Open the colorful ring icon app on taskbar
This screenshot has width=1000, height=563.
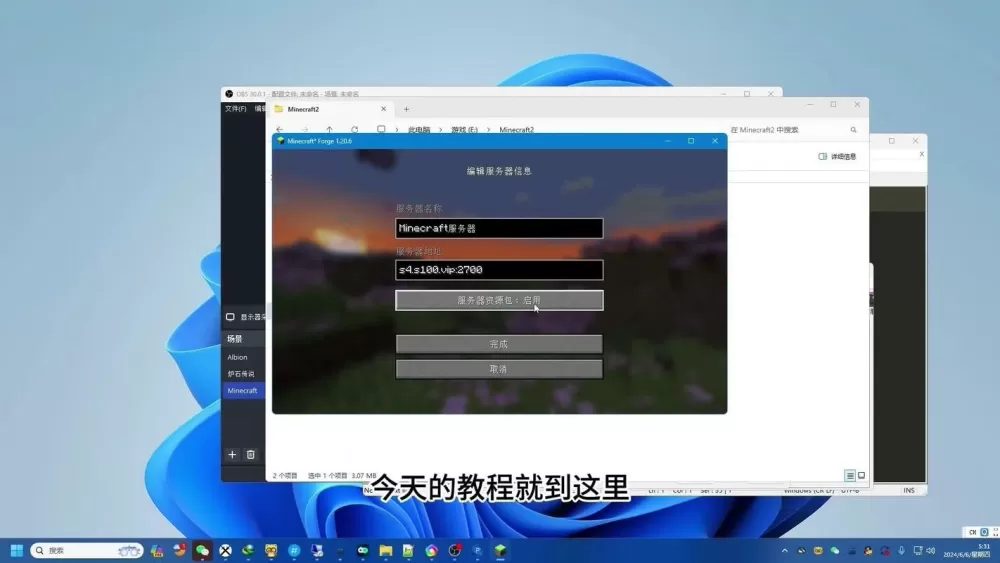pos(432,550)
